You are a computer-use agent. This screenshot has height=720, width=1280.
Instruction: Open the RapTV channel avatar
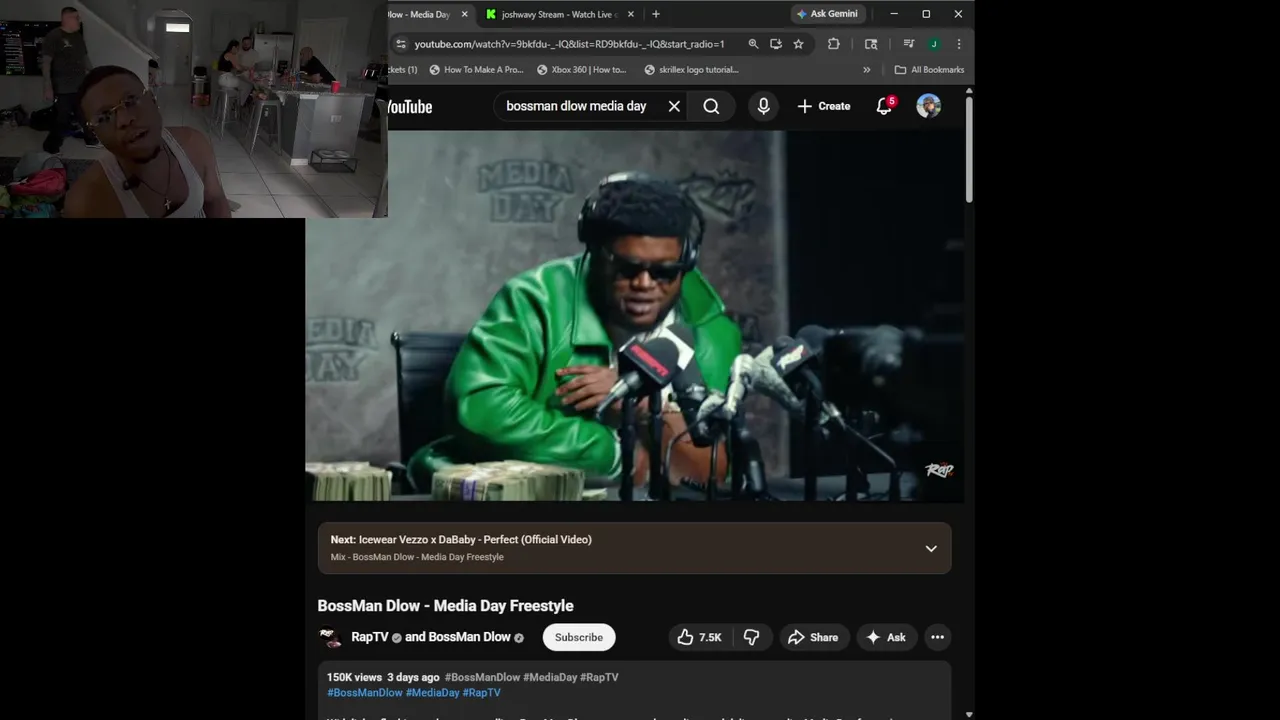coord(329,638)
